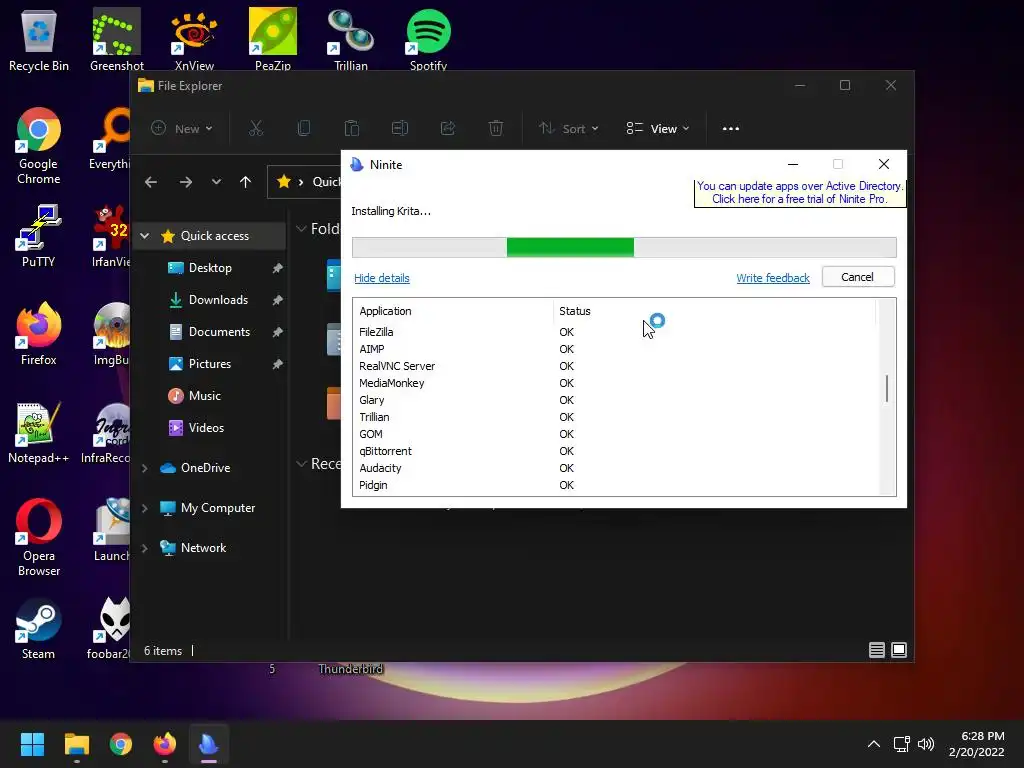Open the Firefox desktop shortcut
1024x768 pixels.
(x=39, y=334)
